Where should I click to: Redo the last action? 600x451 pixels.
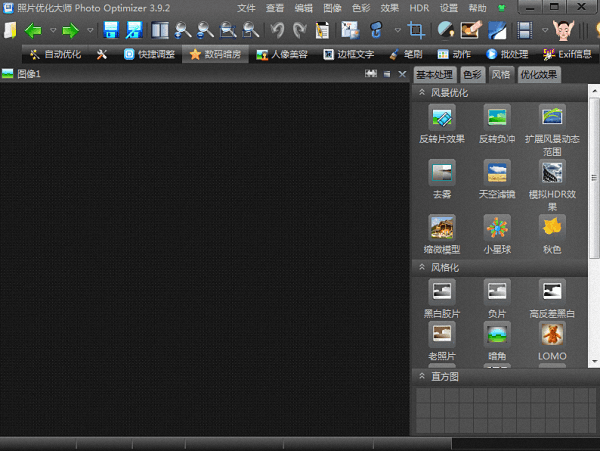click(x=300, y=30)
